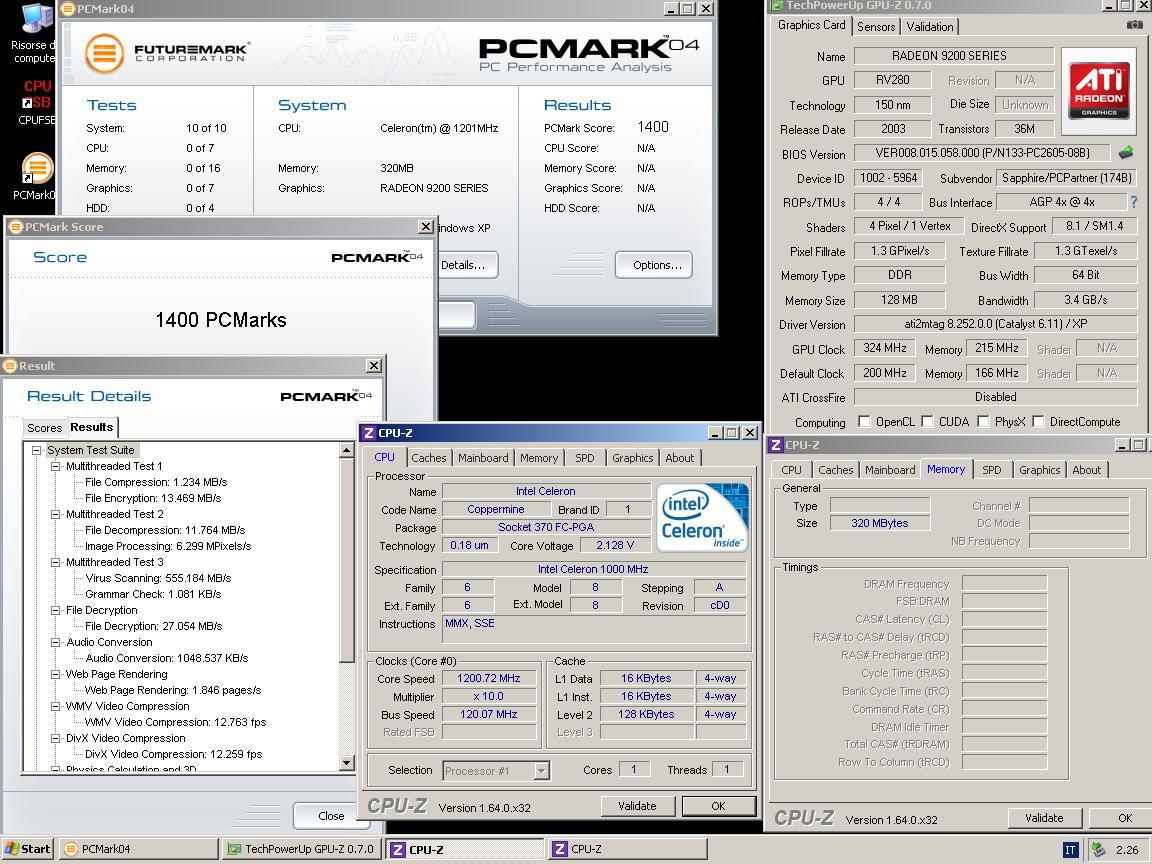Image resolution: width=1152 pixels, height=864 pixels.
Task: Select 'DivX Video Compression: 12.259 fps' row
Action: [x=173, y=755]
